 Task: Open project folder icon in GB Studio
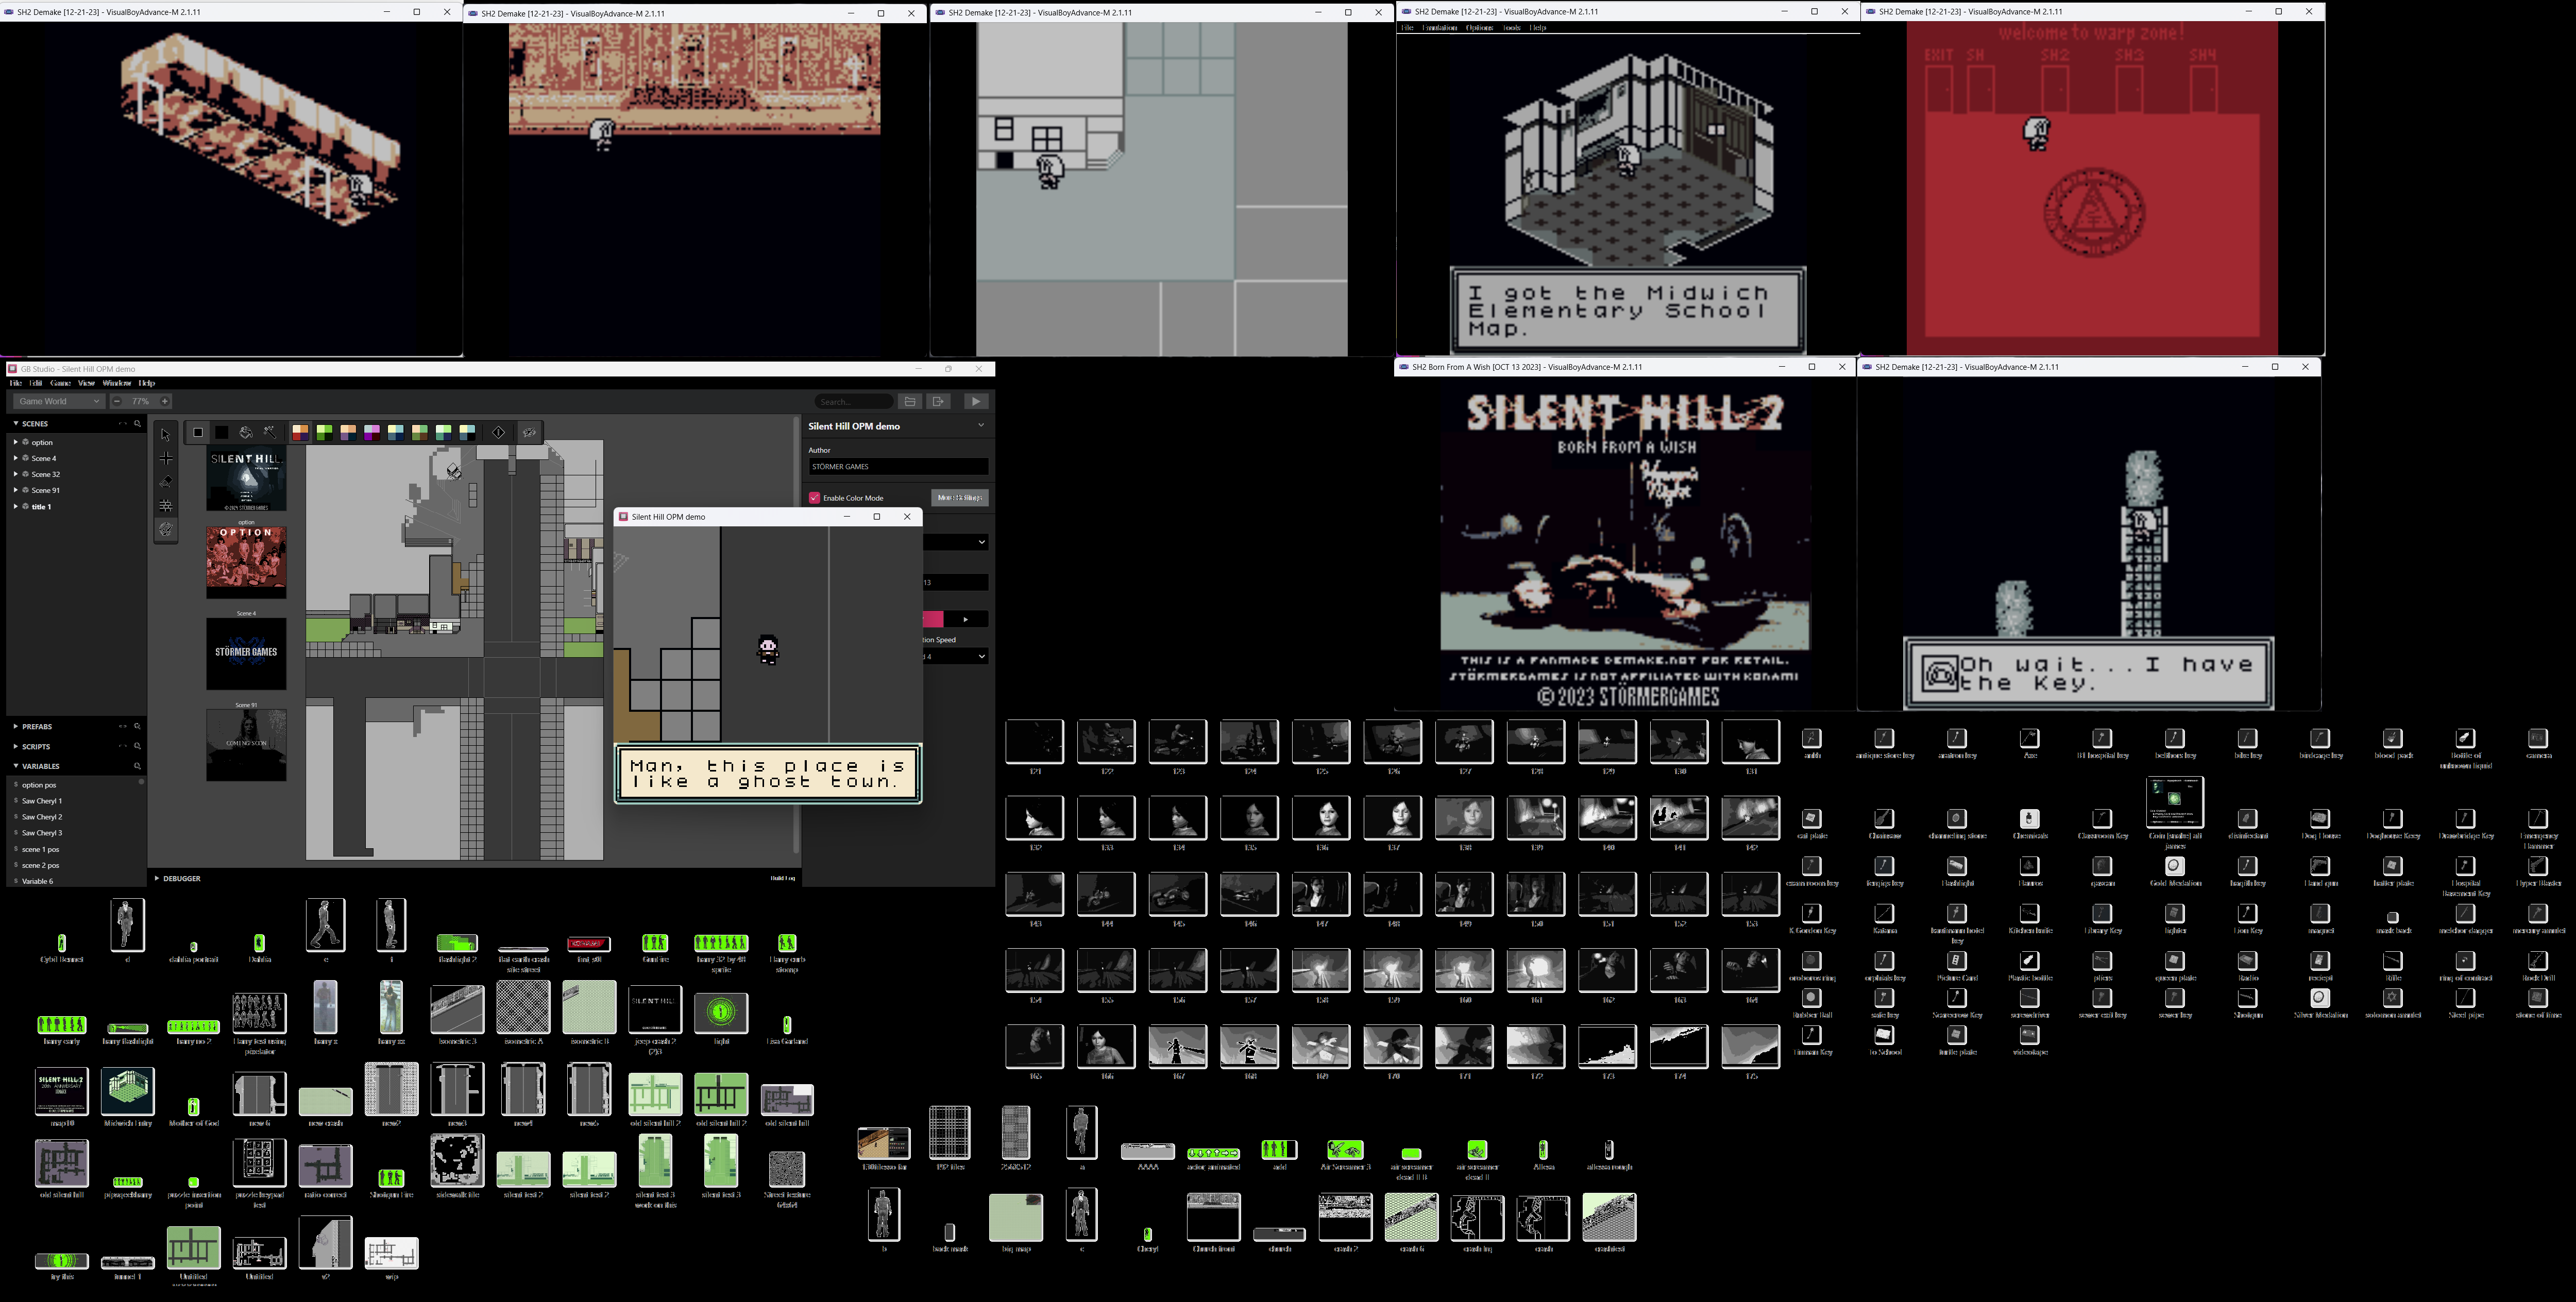click(x=910, y=401)
